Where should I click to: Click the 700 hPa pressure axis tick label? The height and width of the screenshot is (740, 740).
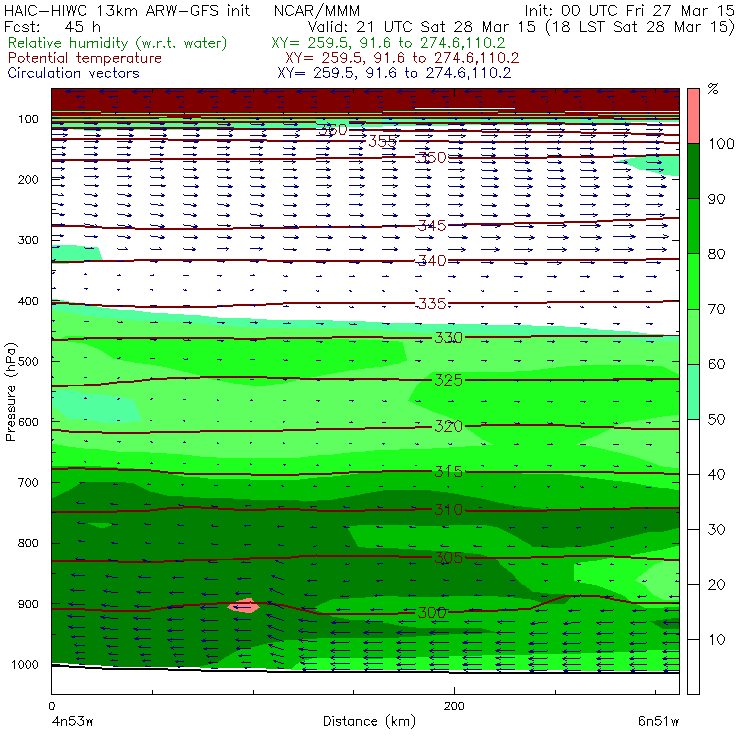(x=28, y=483)
